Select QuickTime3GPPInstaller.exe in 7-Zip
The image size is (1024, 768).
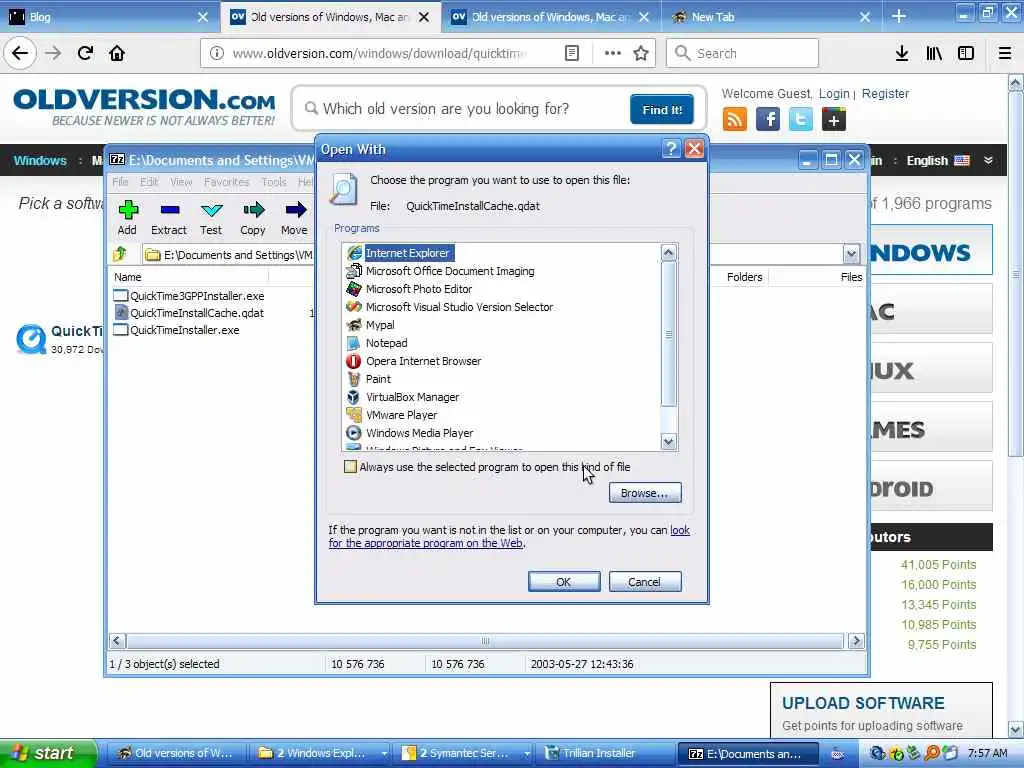click(x=189, y=296)
